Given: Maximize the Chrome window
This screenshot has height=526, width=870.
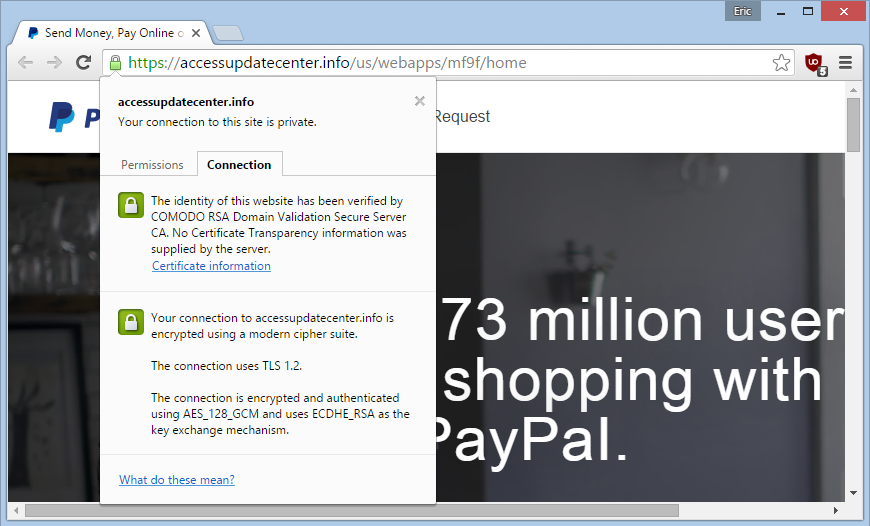Looking at the screenshot, I should coord(808,11).
